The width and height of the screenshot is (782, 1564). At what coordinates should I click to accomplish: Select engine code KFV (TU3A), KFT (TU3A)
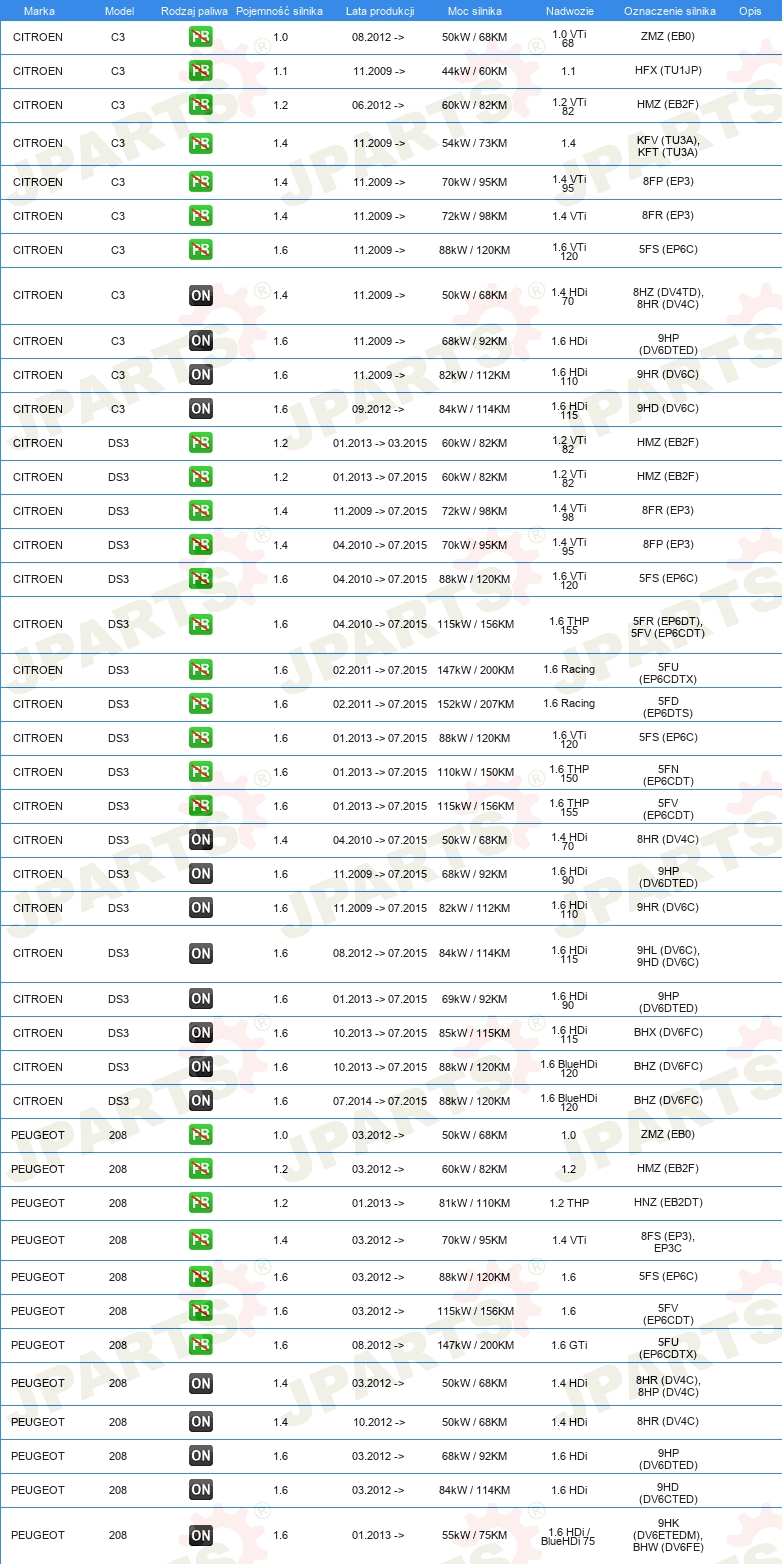tap(668, 146)
